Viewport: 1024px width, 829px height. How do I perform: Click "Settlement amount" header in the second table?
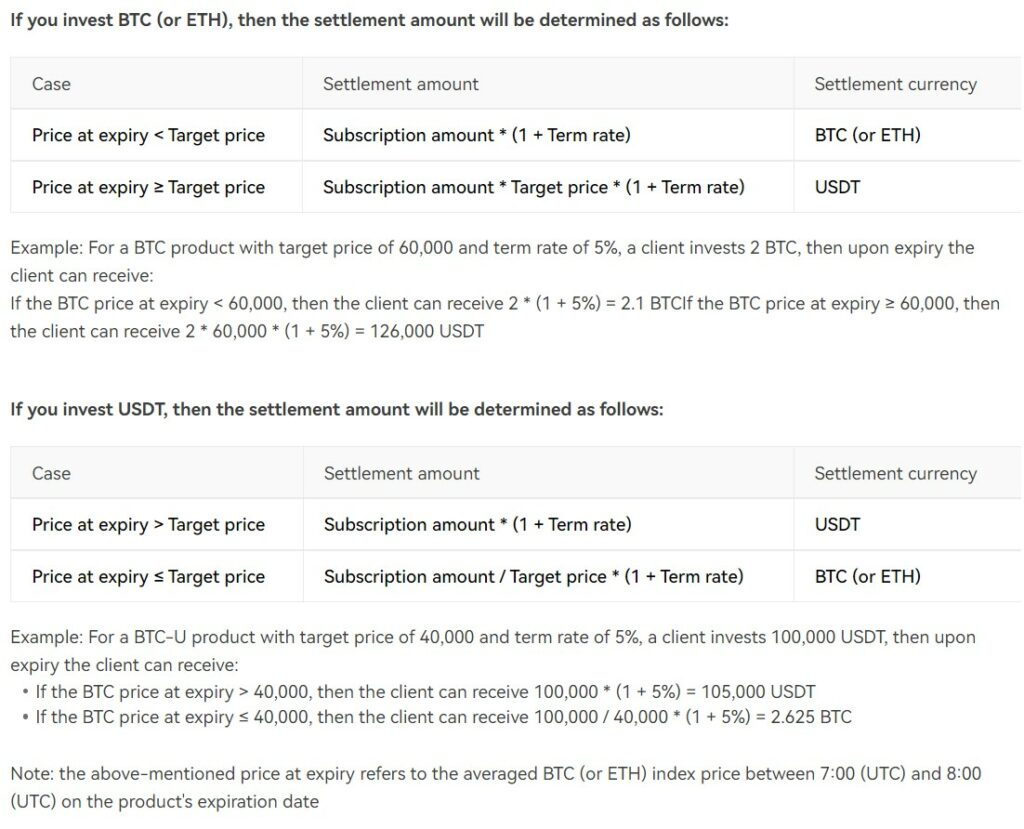click(x=401, y=473)
